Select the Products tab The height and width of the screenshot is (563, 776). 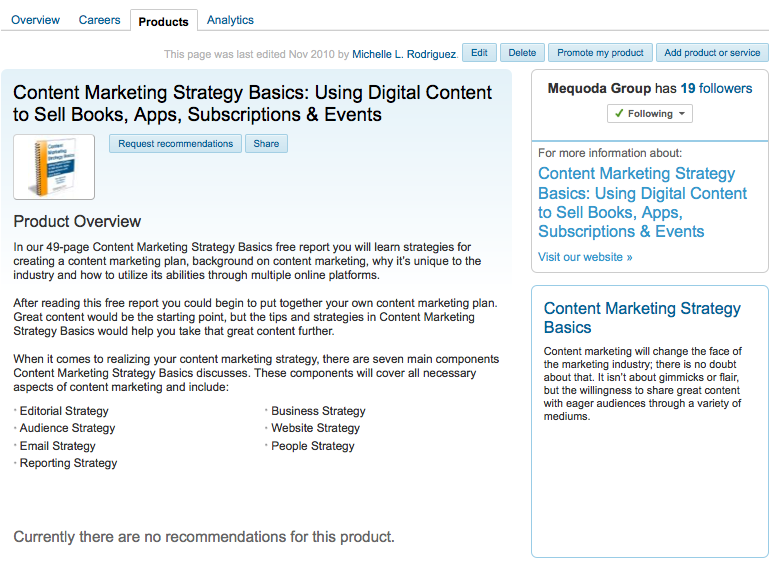pos(164,21)
